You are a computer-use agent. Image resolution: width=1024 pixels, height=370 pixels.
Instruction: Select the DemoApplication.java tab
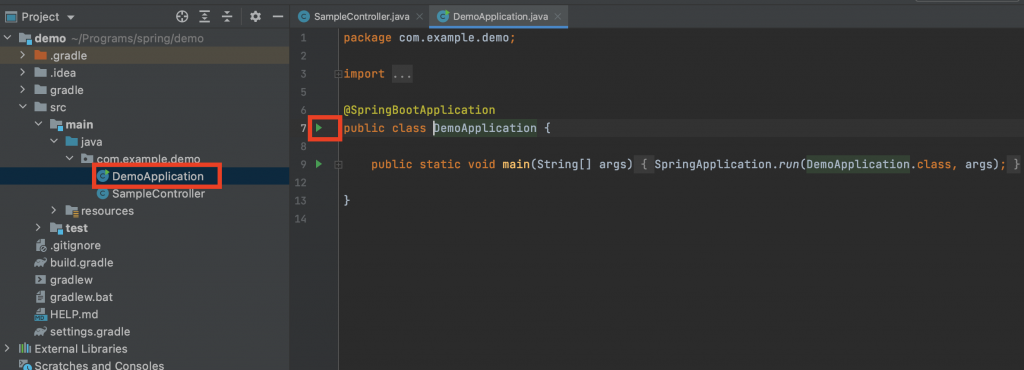pos(500,16)
